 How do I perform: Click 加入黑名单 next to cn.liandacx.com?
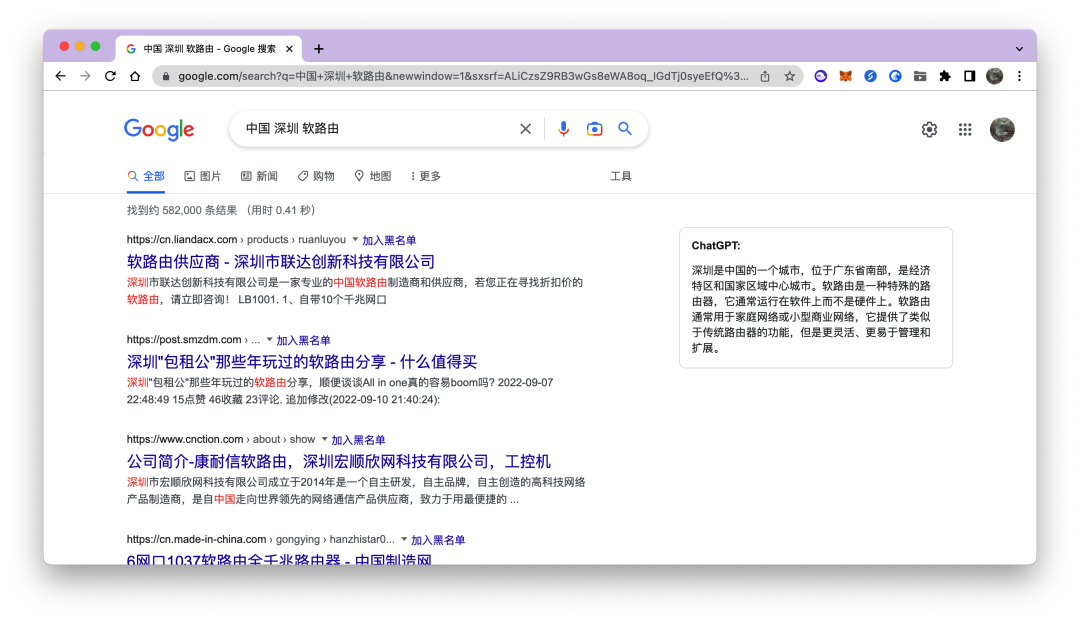click(389, 240)
